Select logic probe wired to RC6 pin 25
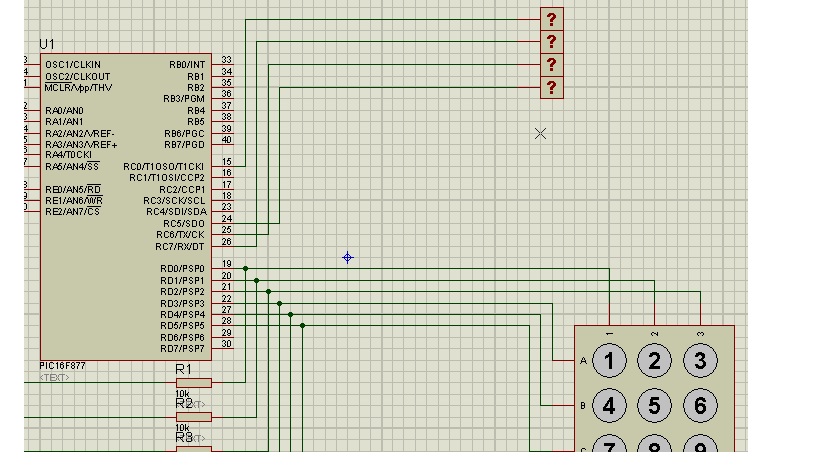Screen dimensions: 819x466 click(x=552, y=65)
